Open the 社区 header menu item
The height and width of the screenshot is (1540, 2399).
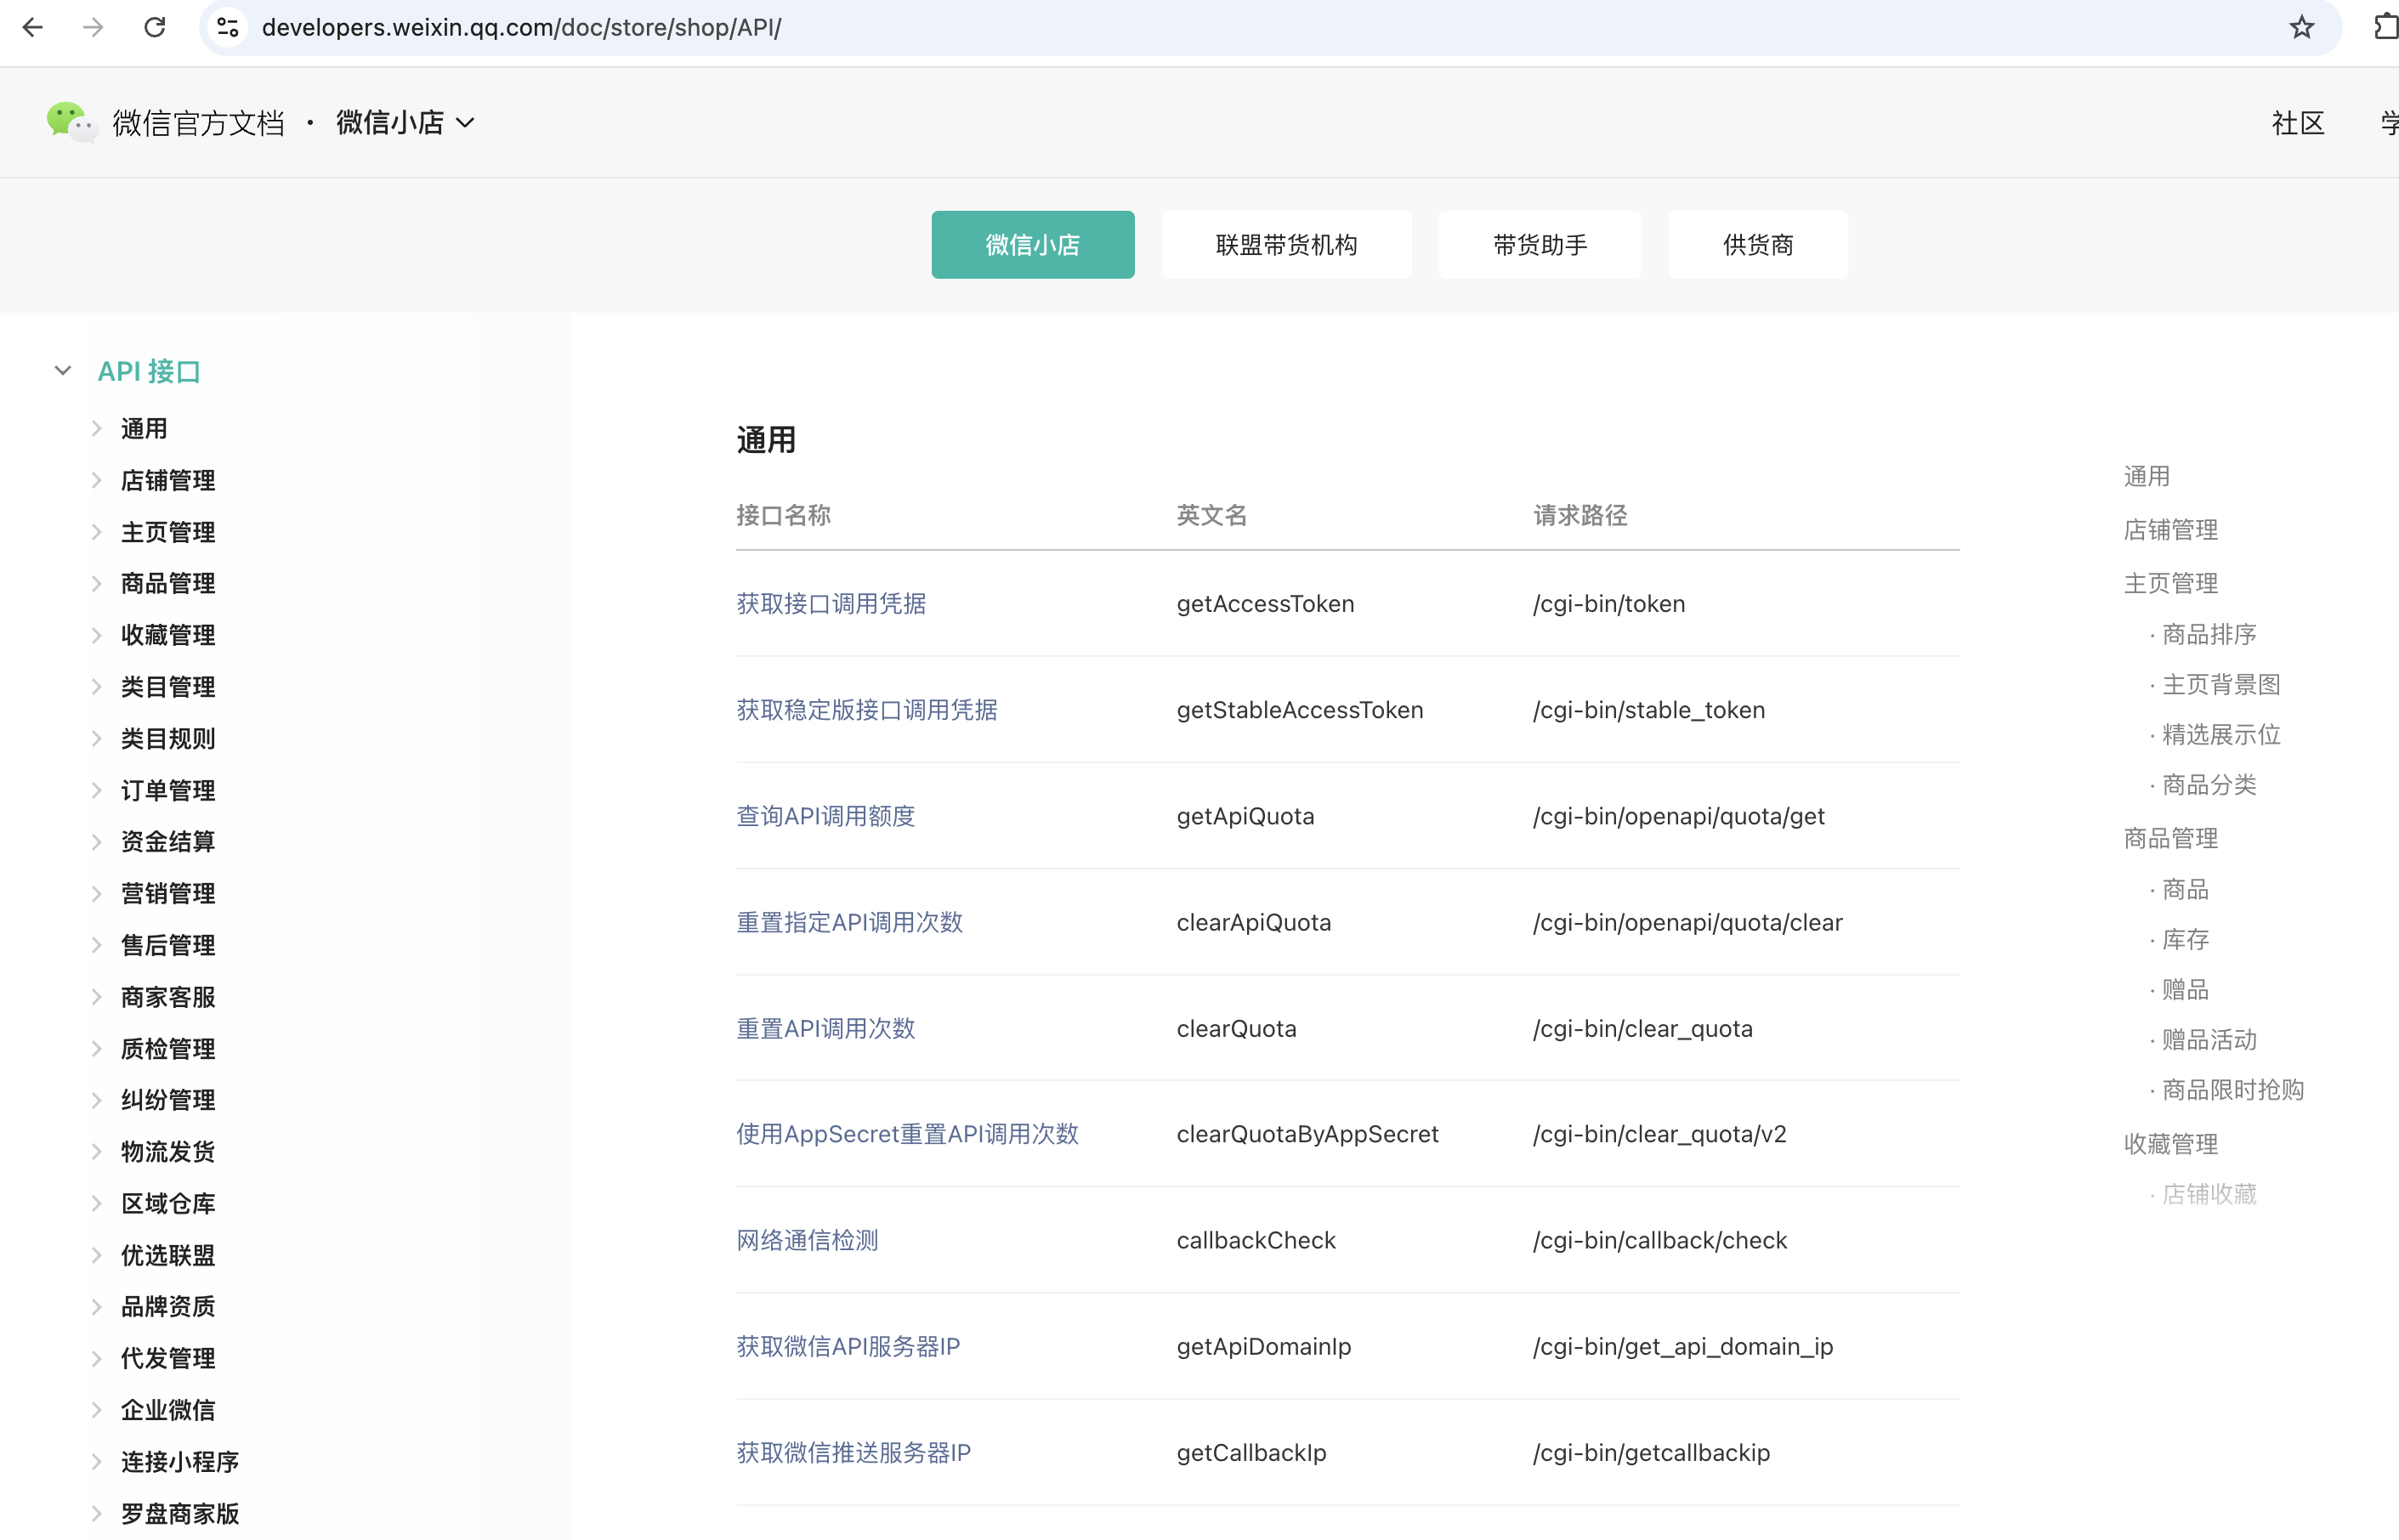click(x=2297, y=123)
